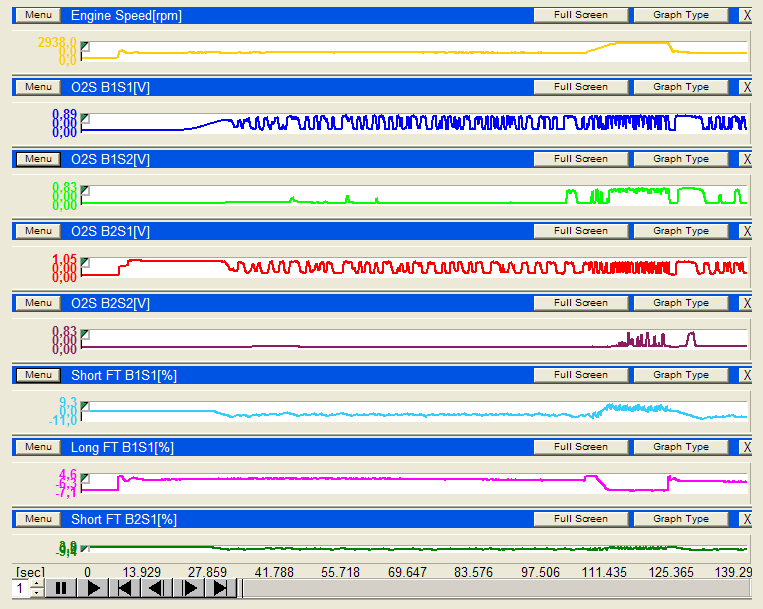Open Graph Type for O2S B2S1 graph
Image resolution: width=763 pixels, height=609 pixels.
click(x=681, y=231)
